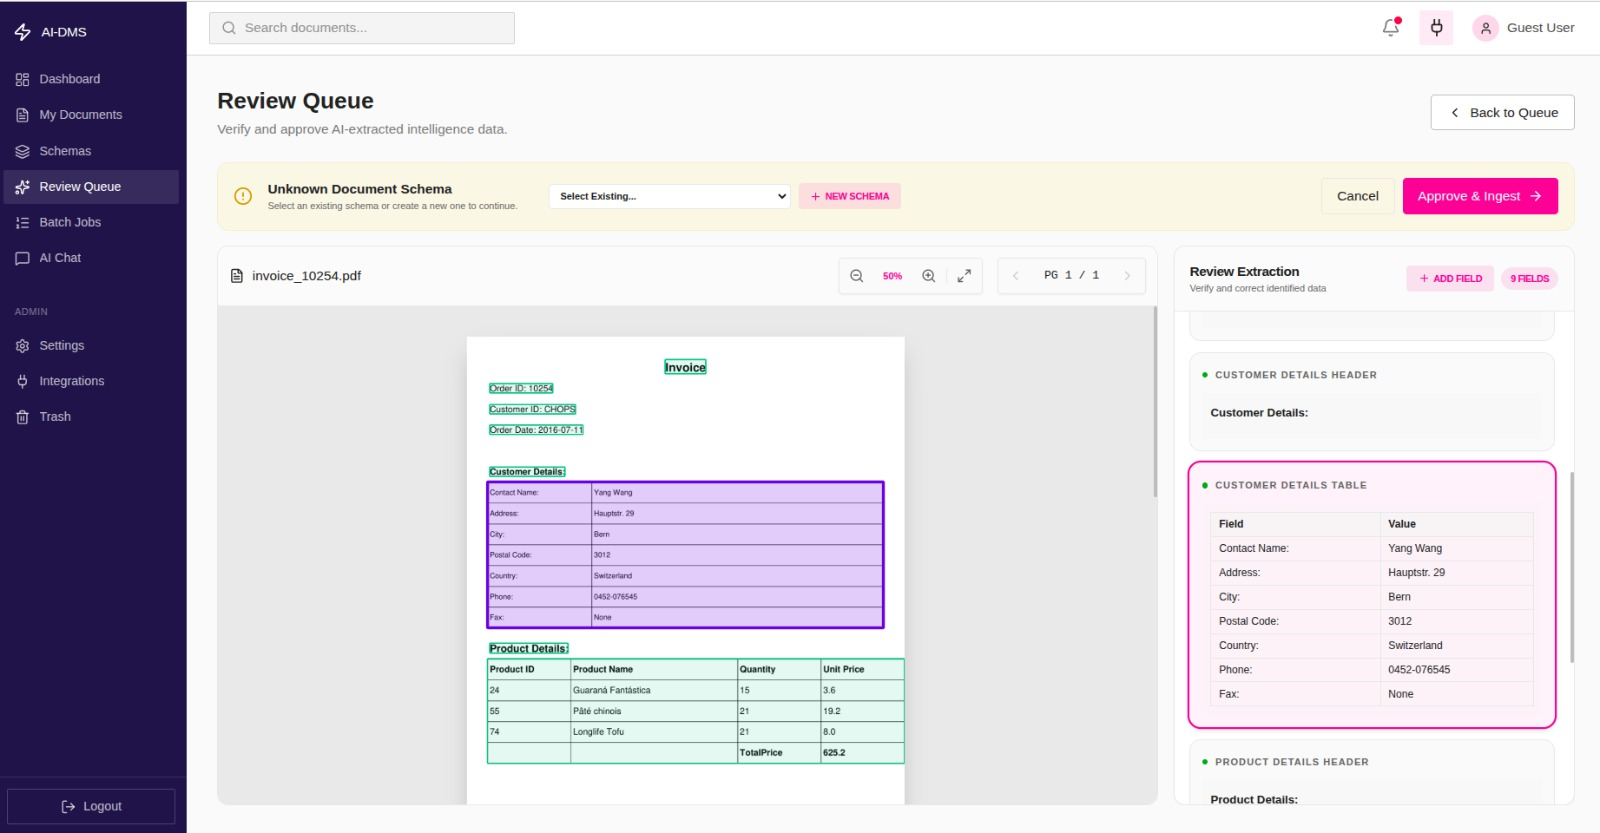Click the Logout button
1600x833 pixels.
(91, 806)
